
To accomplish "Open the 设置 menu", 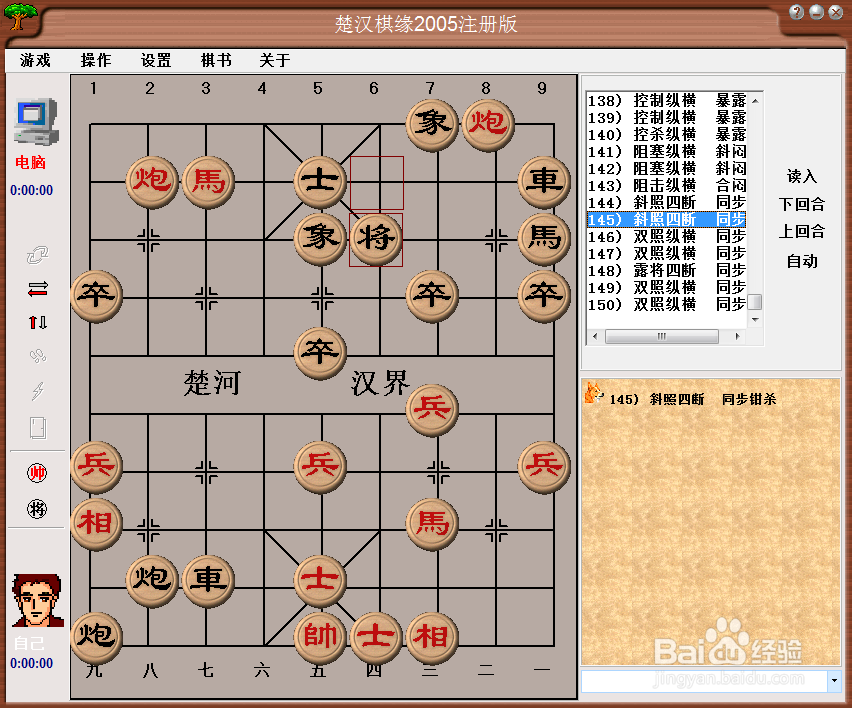I will [156, 60].
